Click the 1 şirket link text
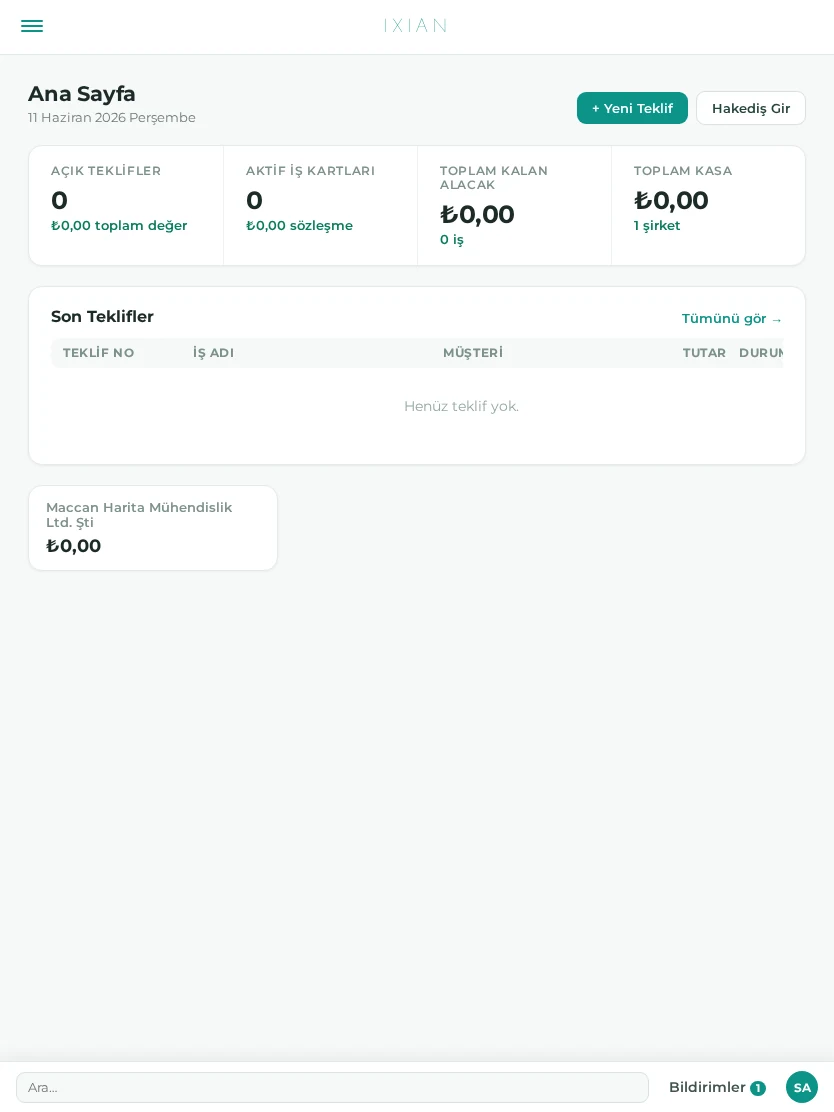Screen dimensions: 834x1112 (657, 226)
